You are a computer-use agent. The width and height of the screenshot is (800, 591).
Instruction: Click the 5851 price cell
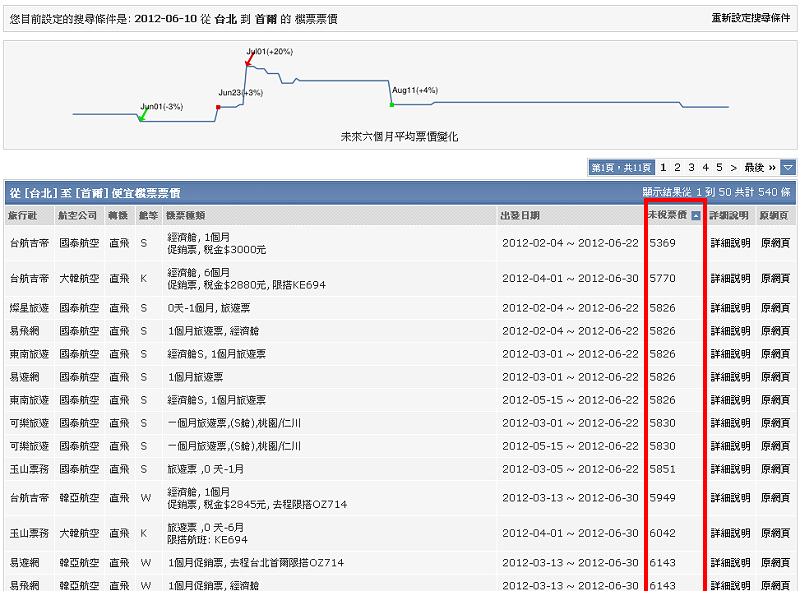[662, 469]
